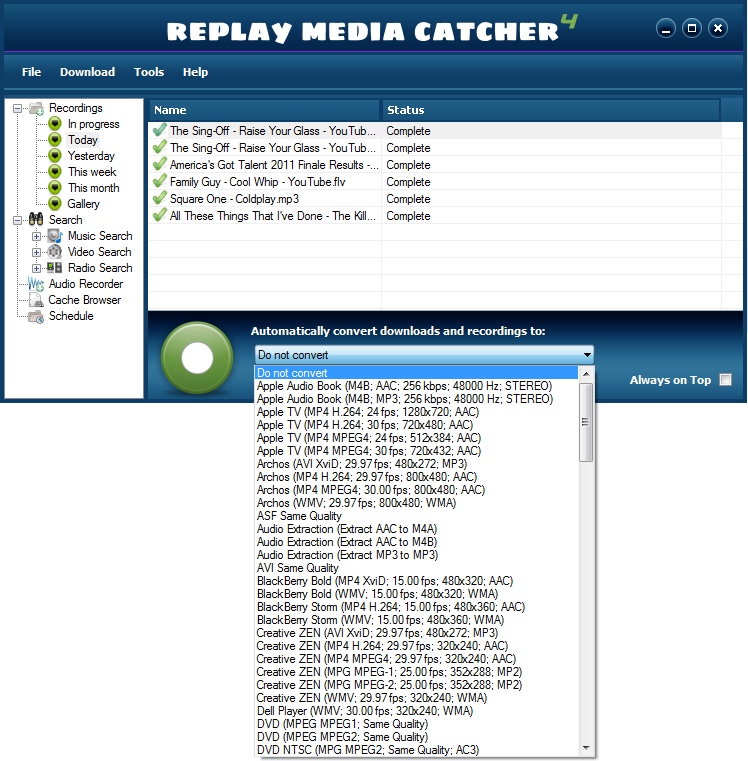
Task: Open Audio Recorder in sidebar
Action: 86,284
